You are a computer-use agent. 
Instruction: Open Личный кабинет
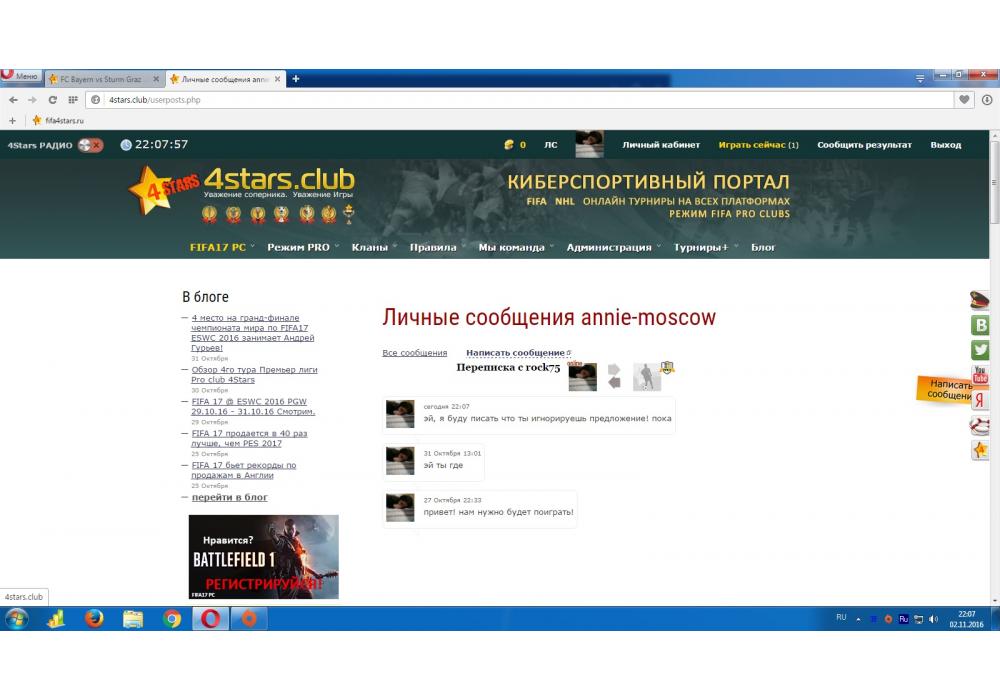click(661, 145)
